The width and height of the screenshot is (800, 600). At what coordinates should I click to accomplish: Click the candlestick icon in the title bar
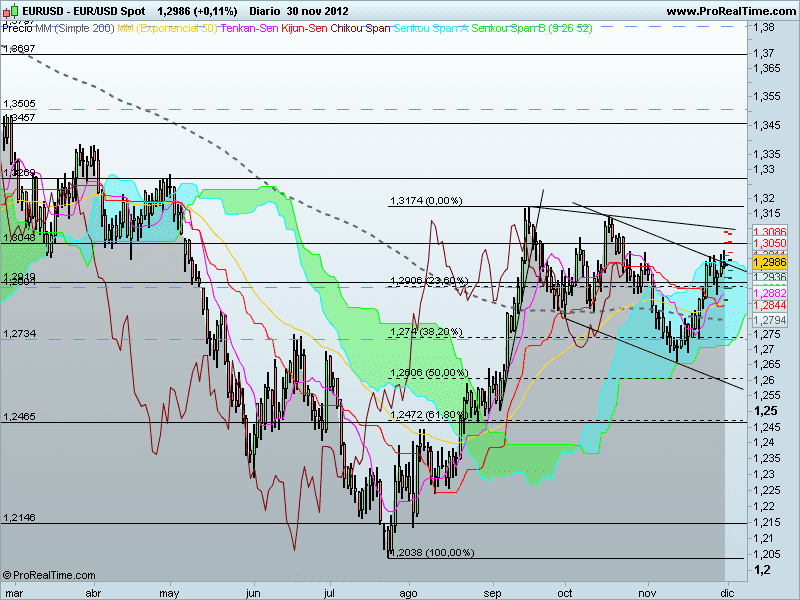(x=11, y=10)
